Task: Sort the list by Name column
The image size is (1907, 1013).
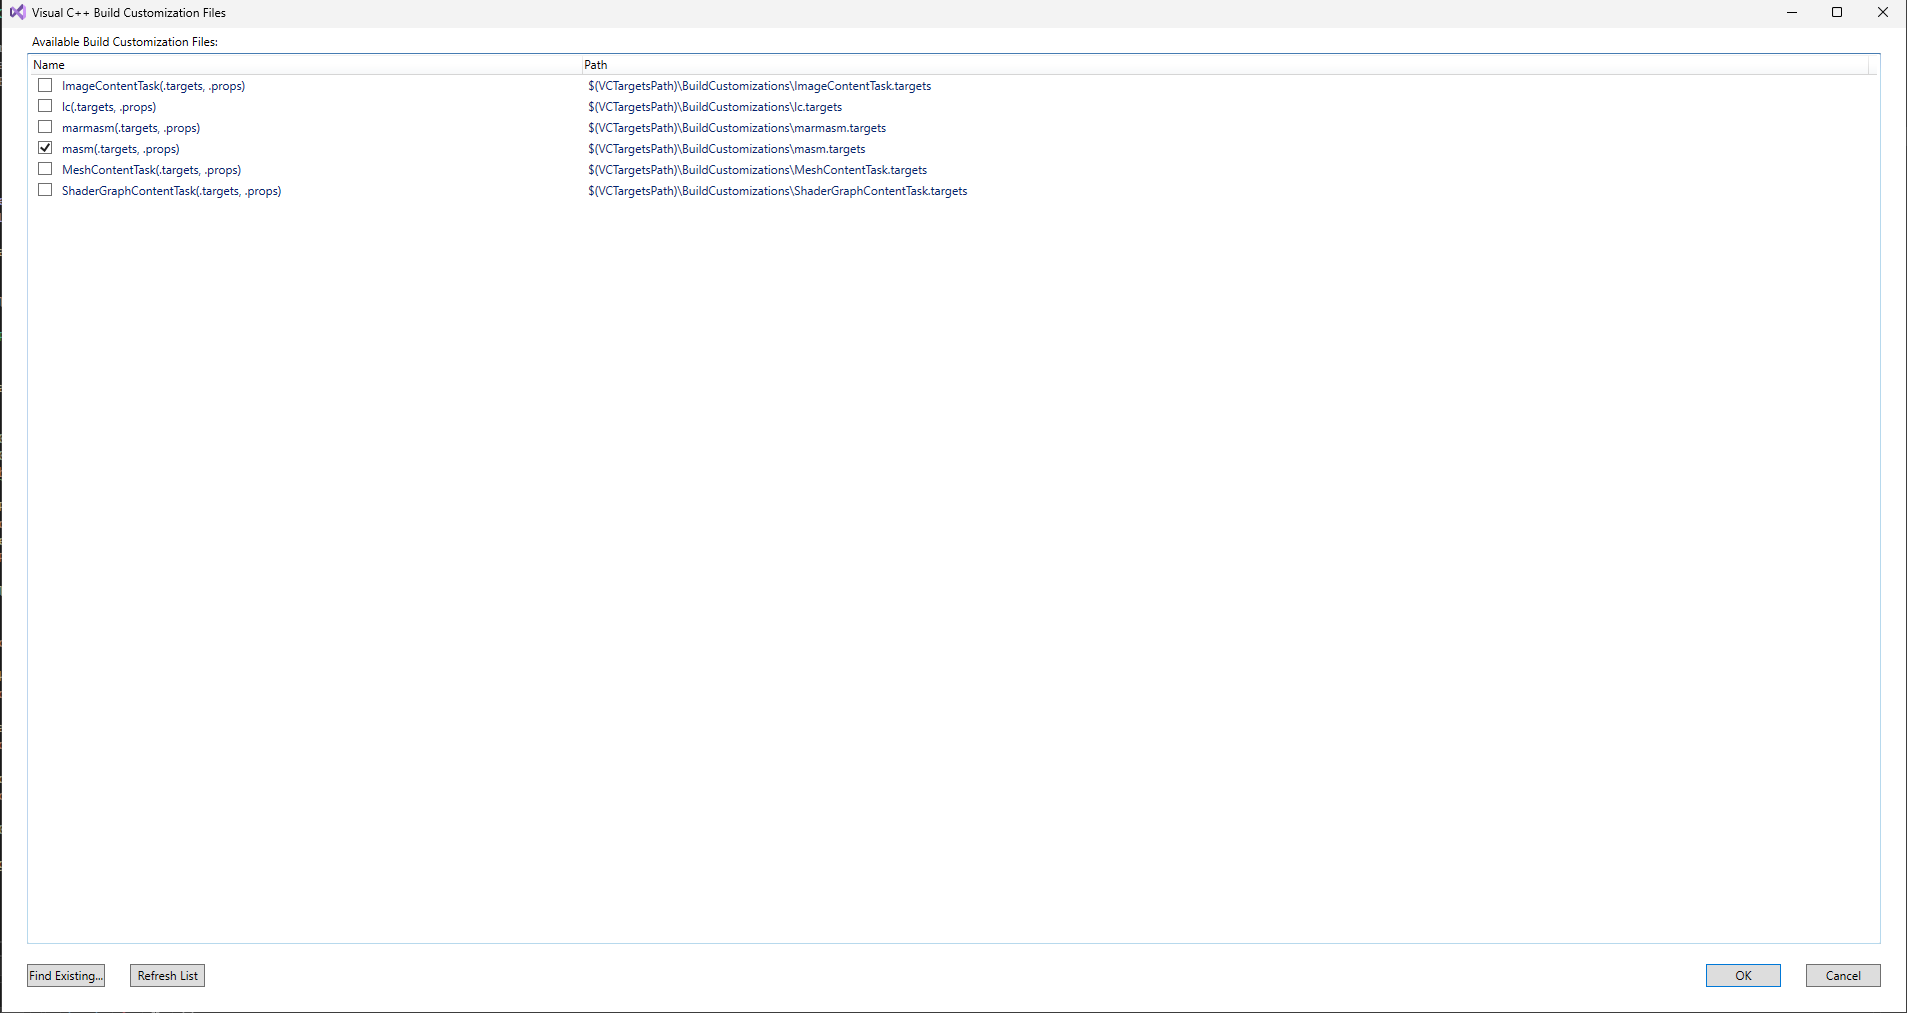Action: pos(48,64)
